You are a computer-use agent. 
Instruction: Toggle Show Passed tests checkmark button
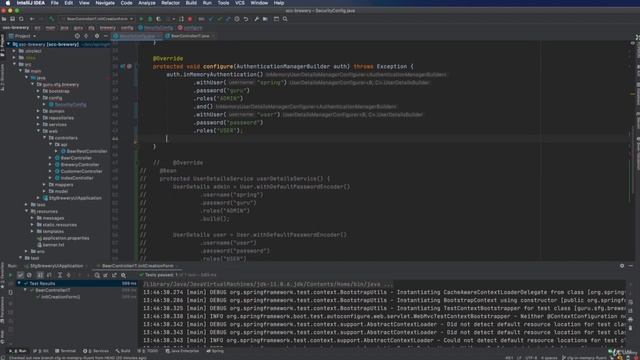click(x=20, y=275)
